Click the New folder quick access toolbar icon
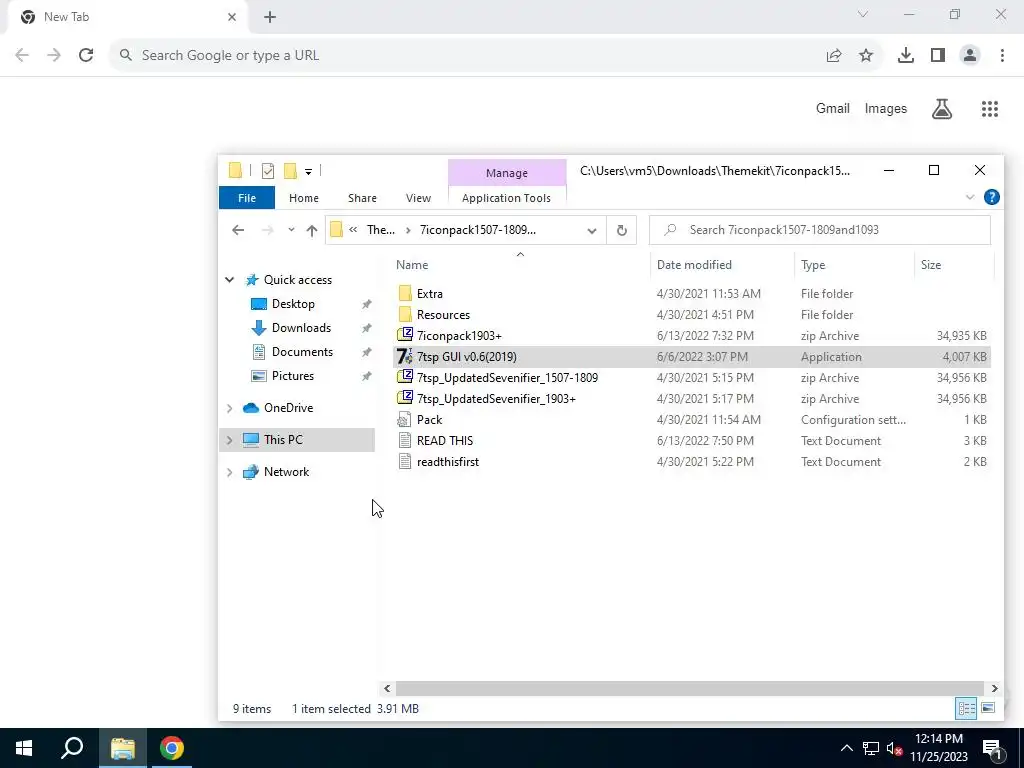Screen dimensions: 1024x768 click(x=290, y=171)
